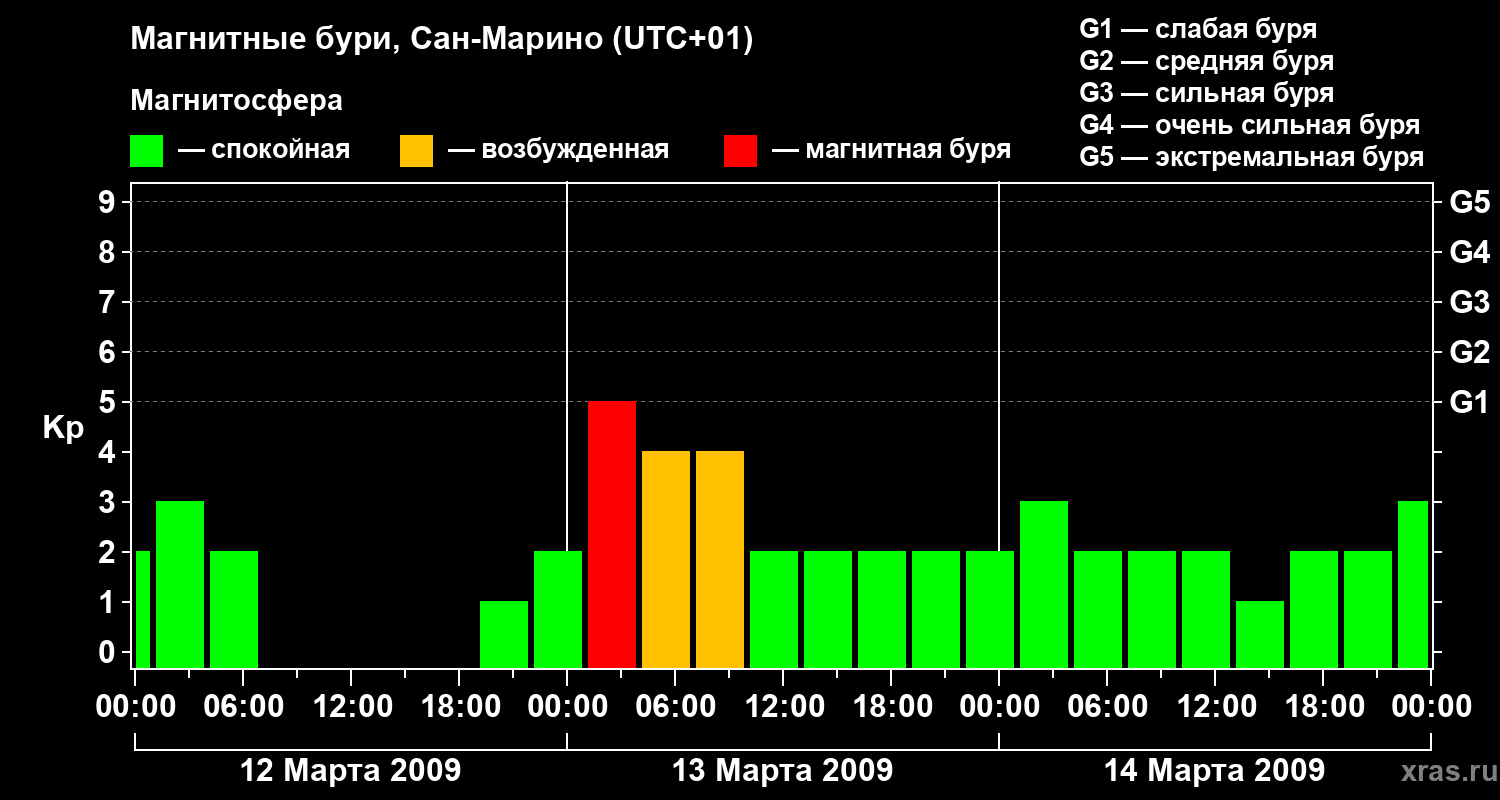Click the '12 Марта 2009' date label

coord(351,771)
